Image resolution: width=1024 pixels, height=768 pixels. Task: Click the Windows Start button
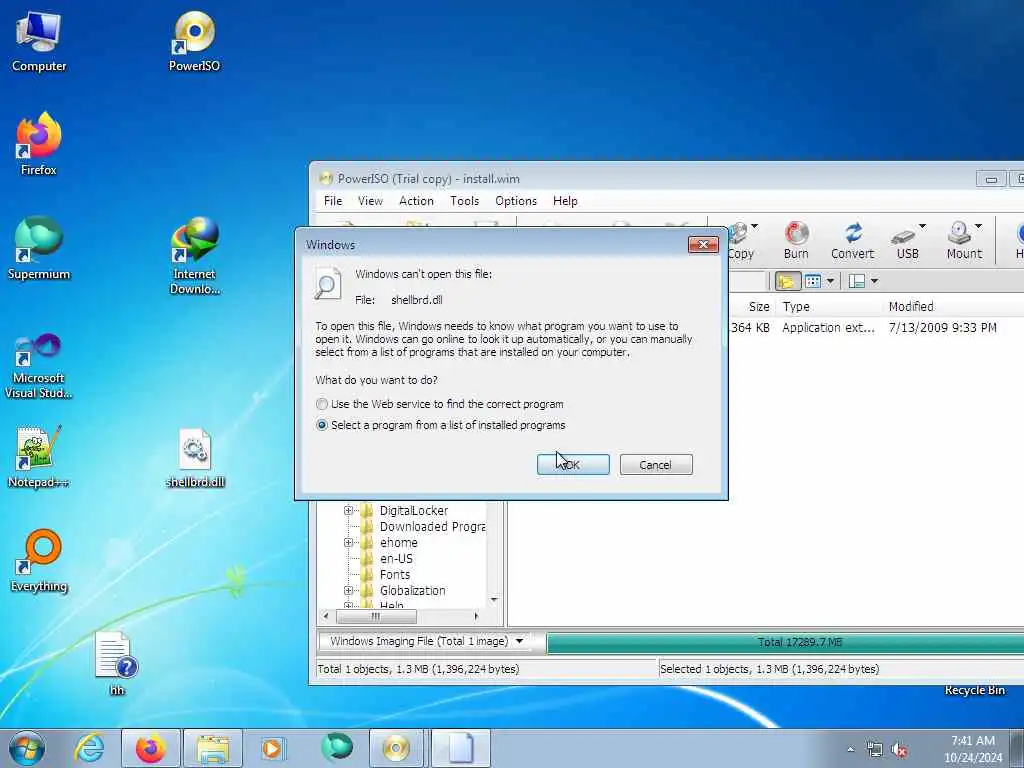tap(27, 748)
